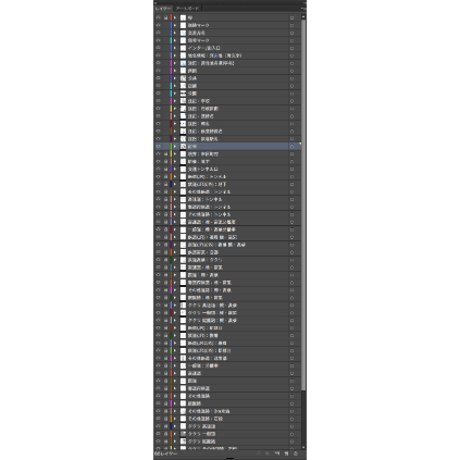Image resolution: width=460 pixels, height=460 pixels.
Task: Click target circle of 注記：学校 layer
Action: pyautogui.click(x=292, y=101)
